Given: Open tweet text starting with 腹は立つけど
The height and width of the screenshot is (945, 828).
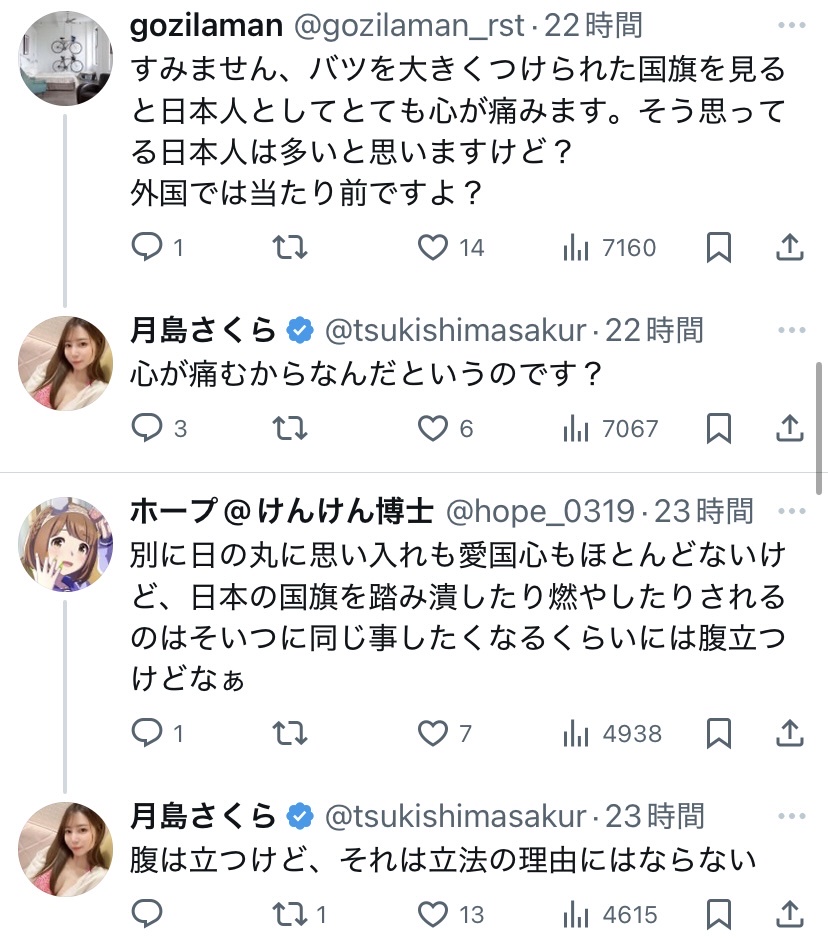Looking at the screenshot, I should [x=442, y=860].
